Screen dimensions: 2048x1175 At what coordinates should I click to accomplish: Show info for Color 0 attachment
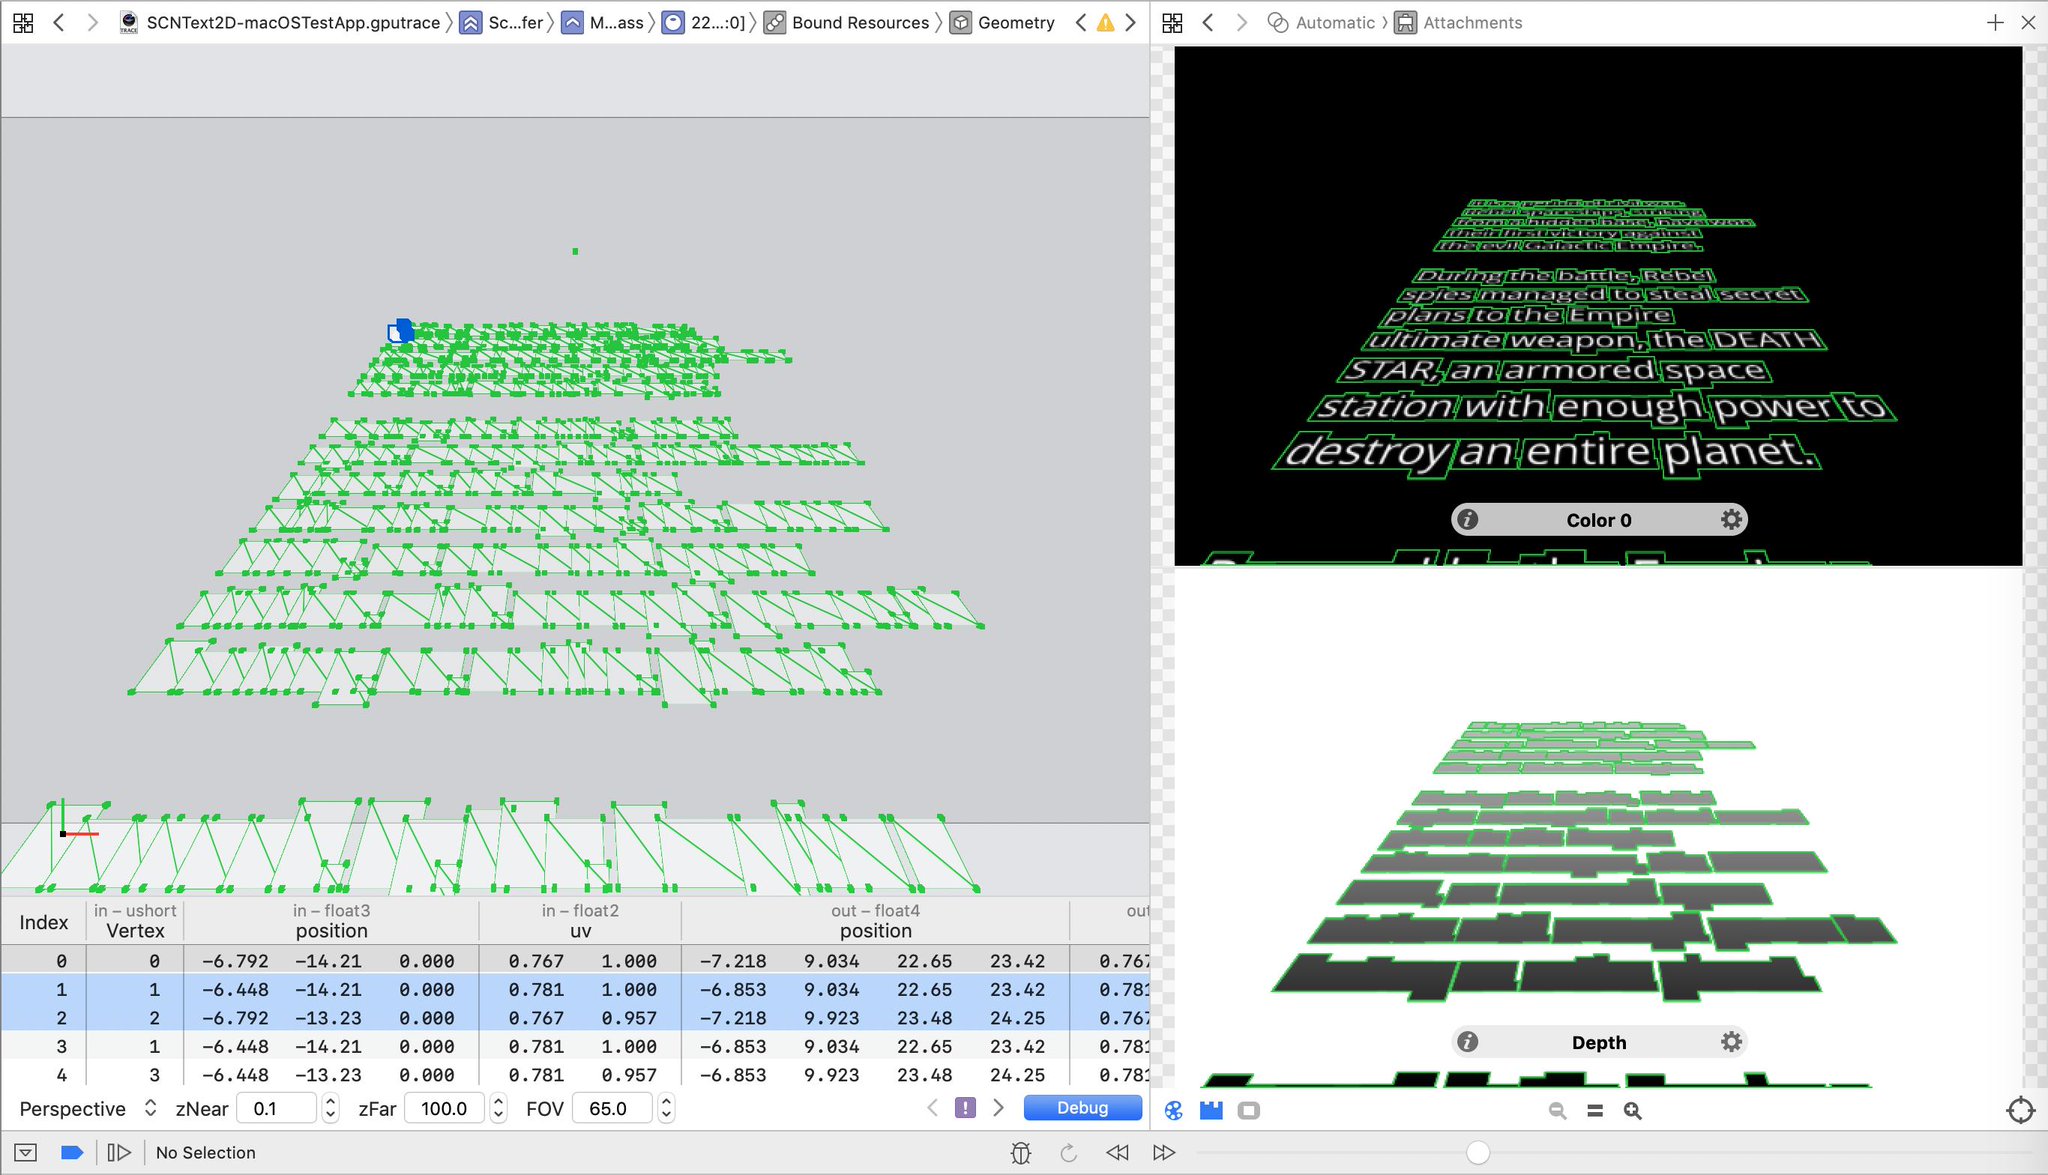pos(1467,520)
